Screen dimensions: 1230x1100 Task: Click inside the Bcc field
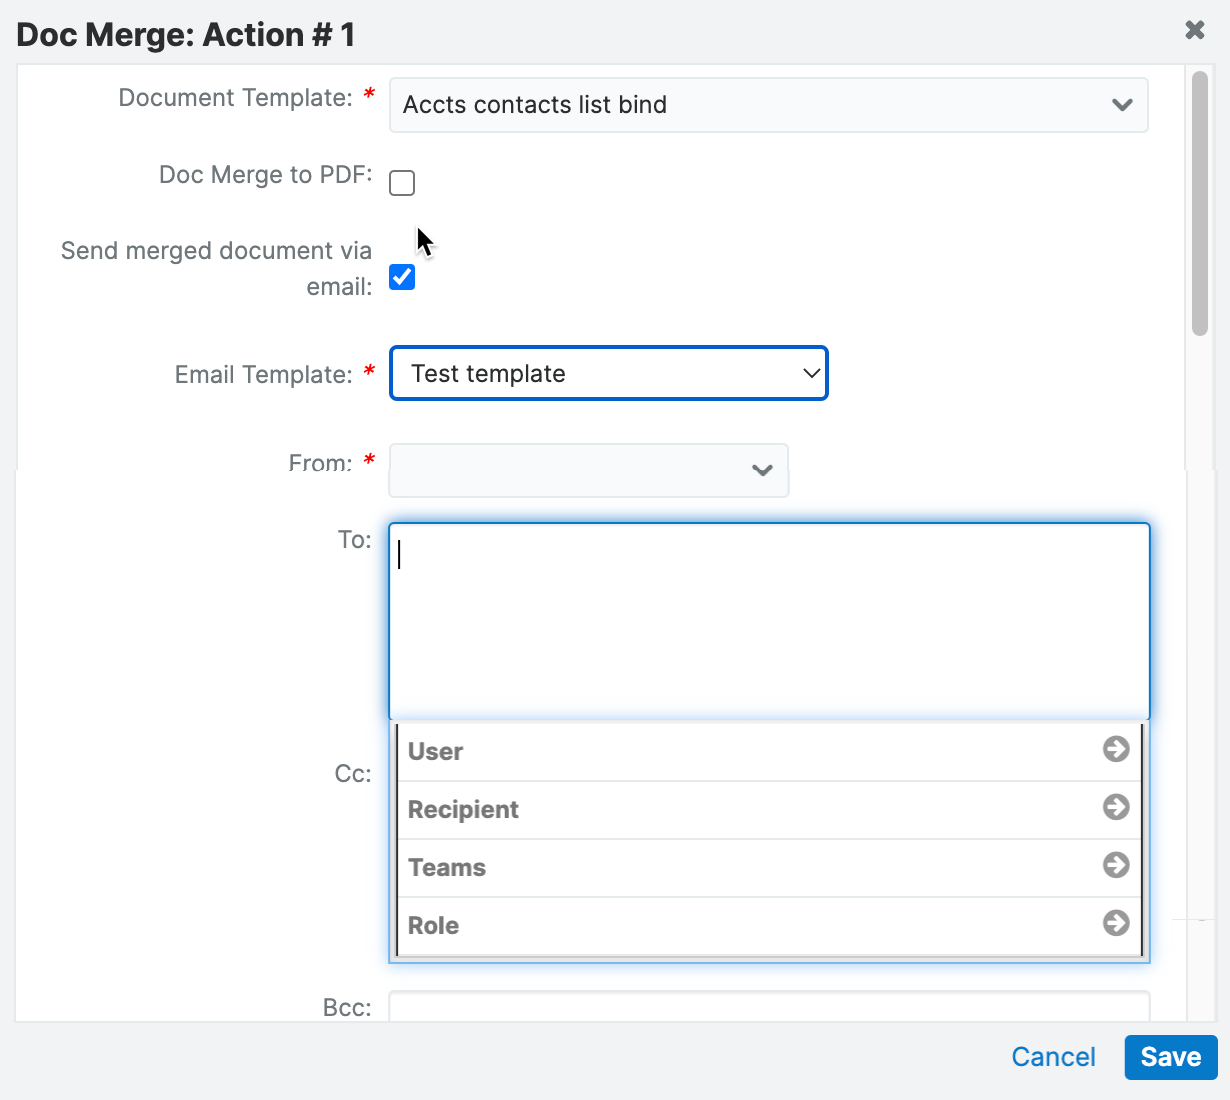tap(768, 1008)
